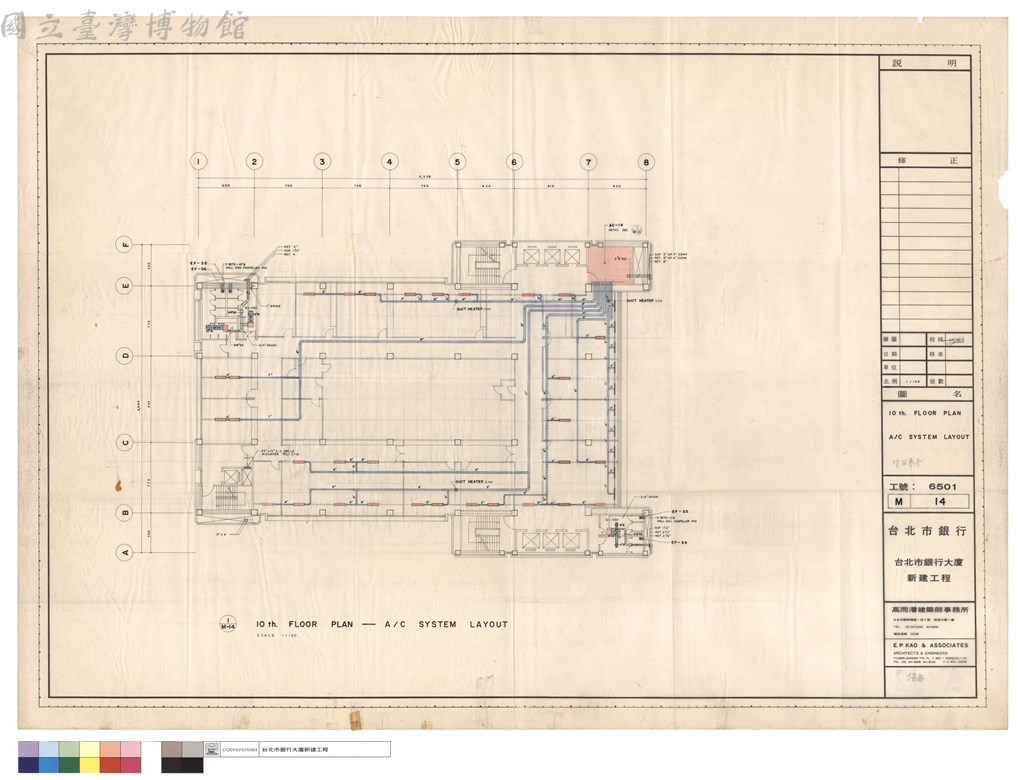This screenshot has height=780, width=1024.
Task: Click the 說明 notes panel header
Action: (926, 63)
